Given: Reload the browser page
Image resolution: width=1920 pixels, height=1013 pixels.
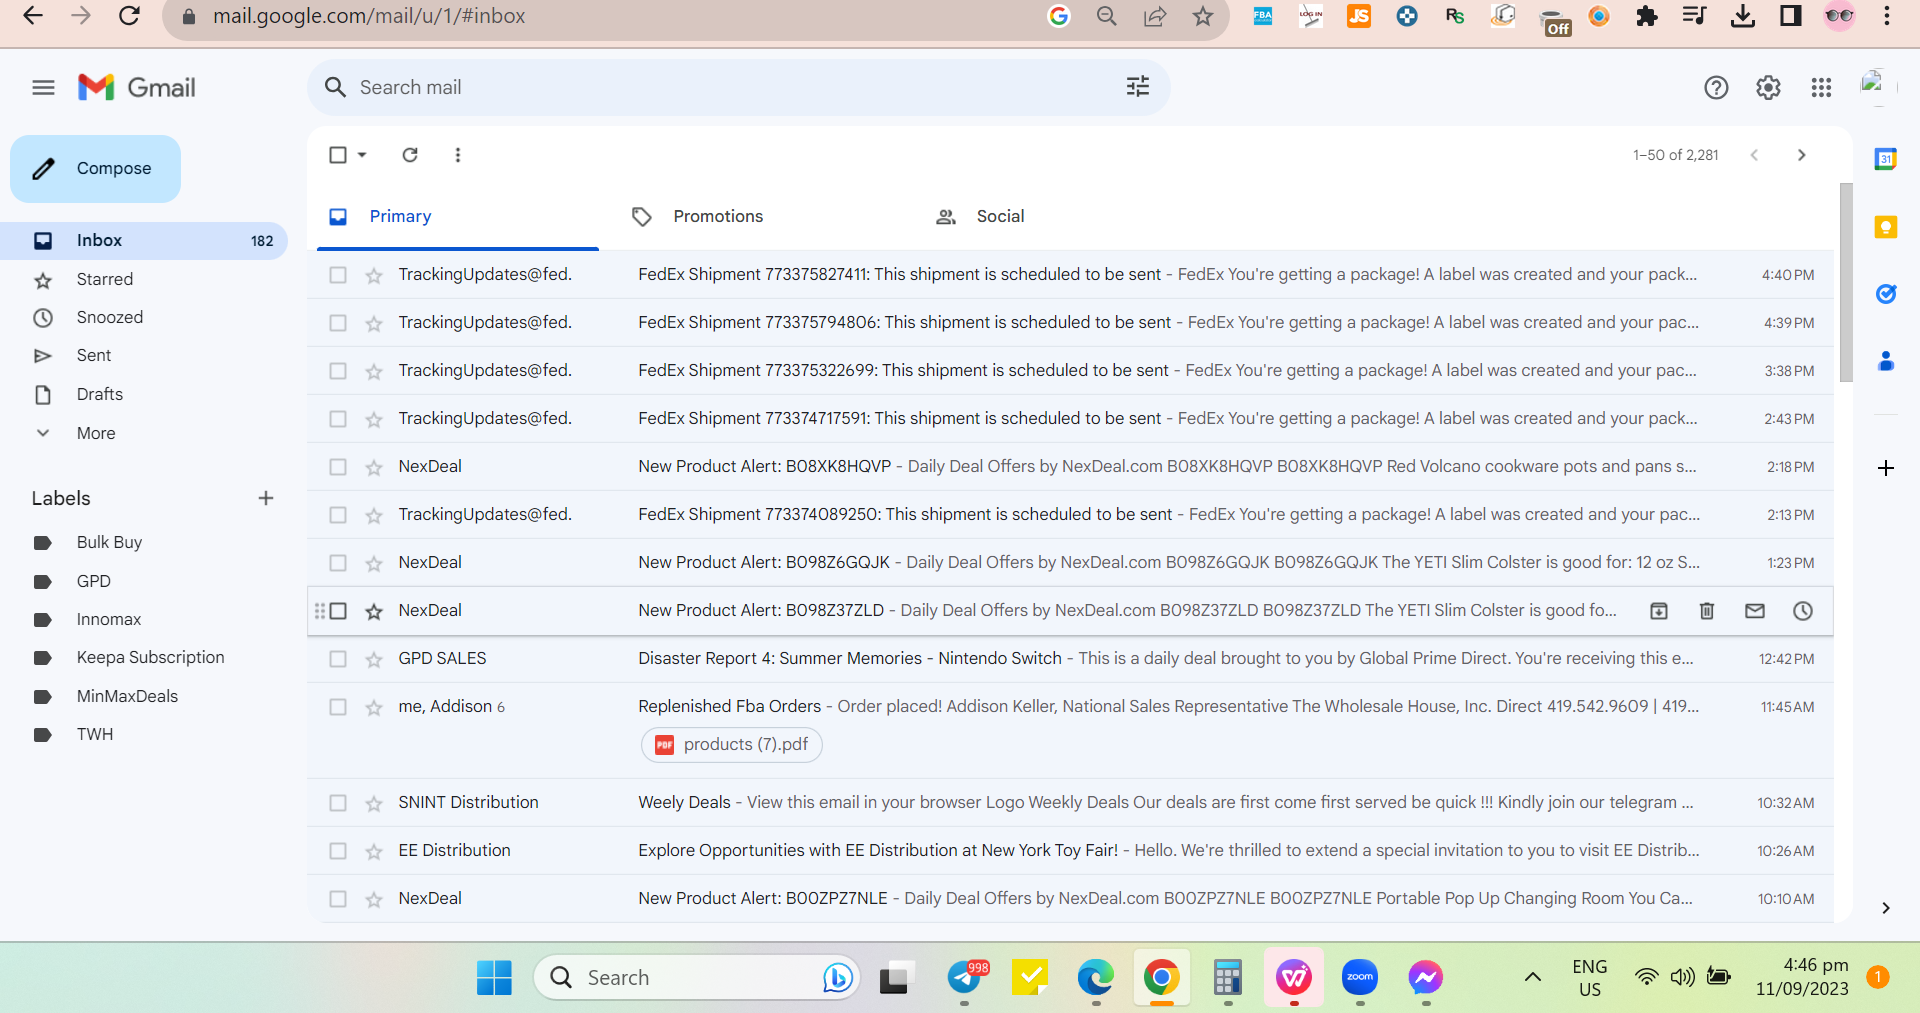Looking at the screenshot, I should click(x=129, y=16).
